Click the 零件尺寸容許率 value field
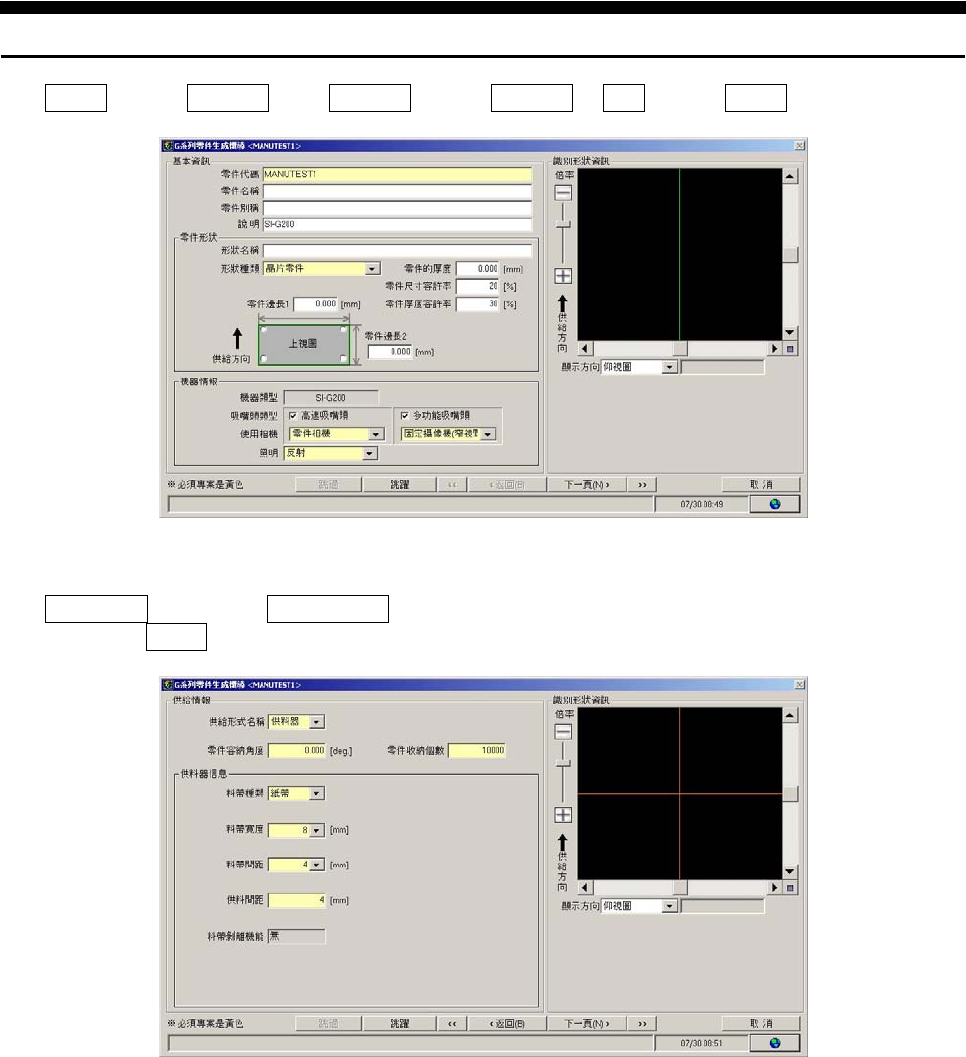Image resolution: width=966 pixels, height=1057 pixels. click(477, 286)
